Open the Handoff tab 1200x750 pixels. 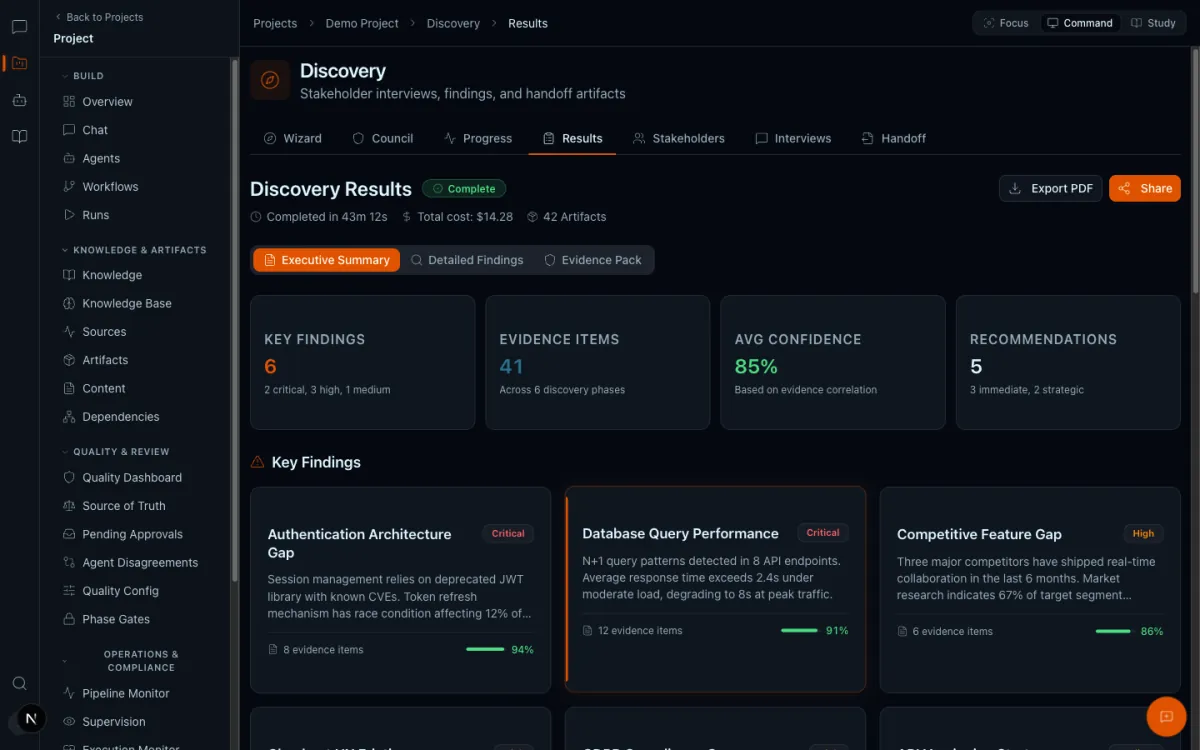tap(894, 138)
